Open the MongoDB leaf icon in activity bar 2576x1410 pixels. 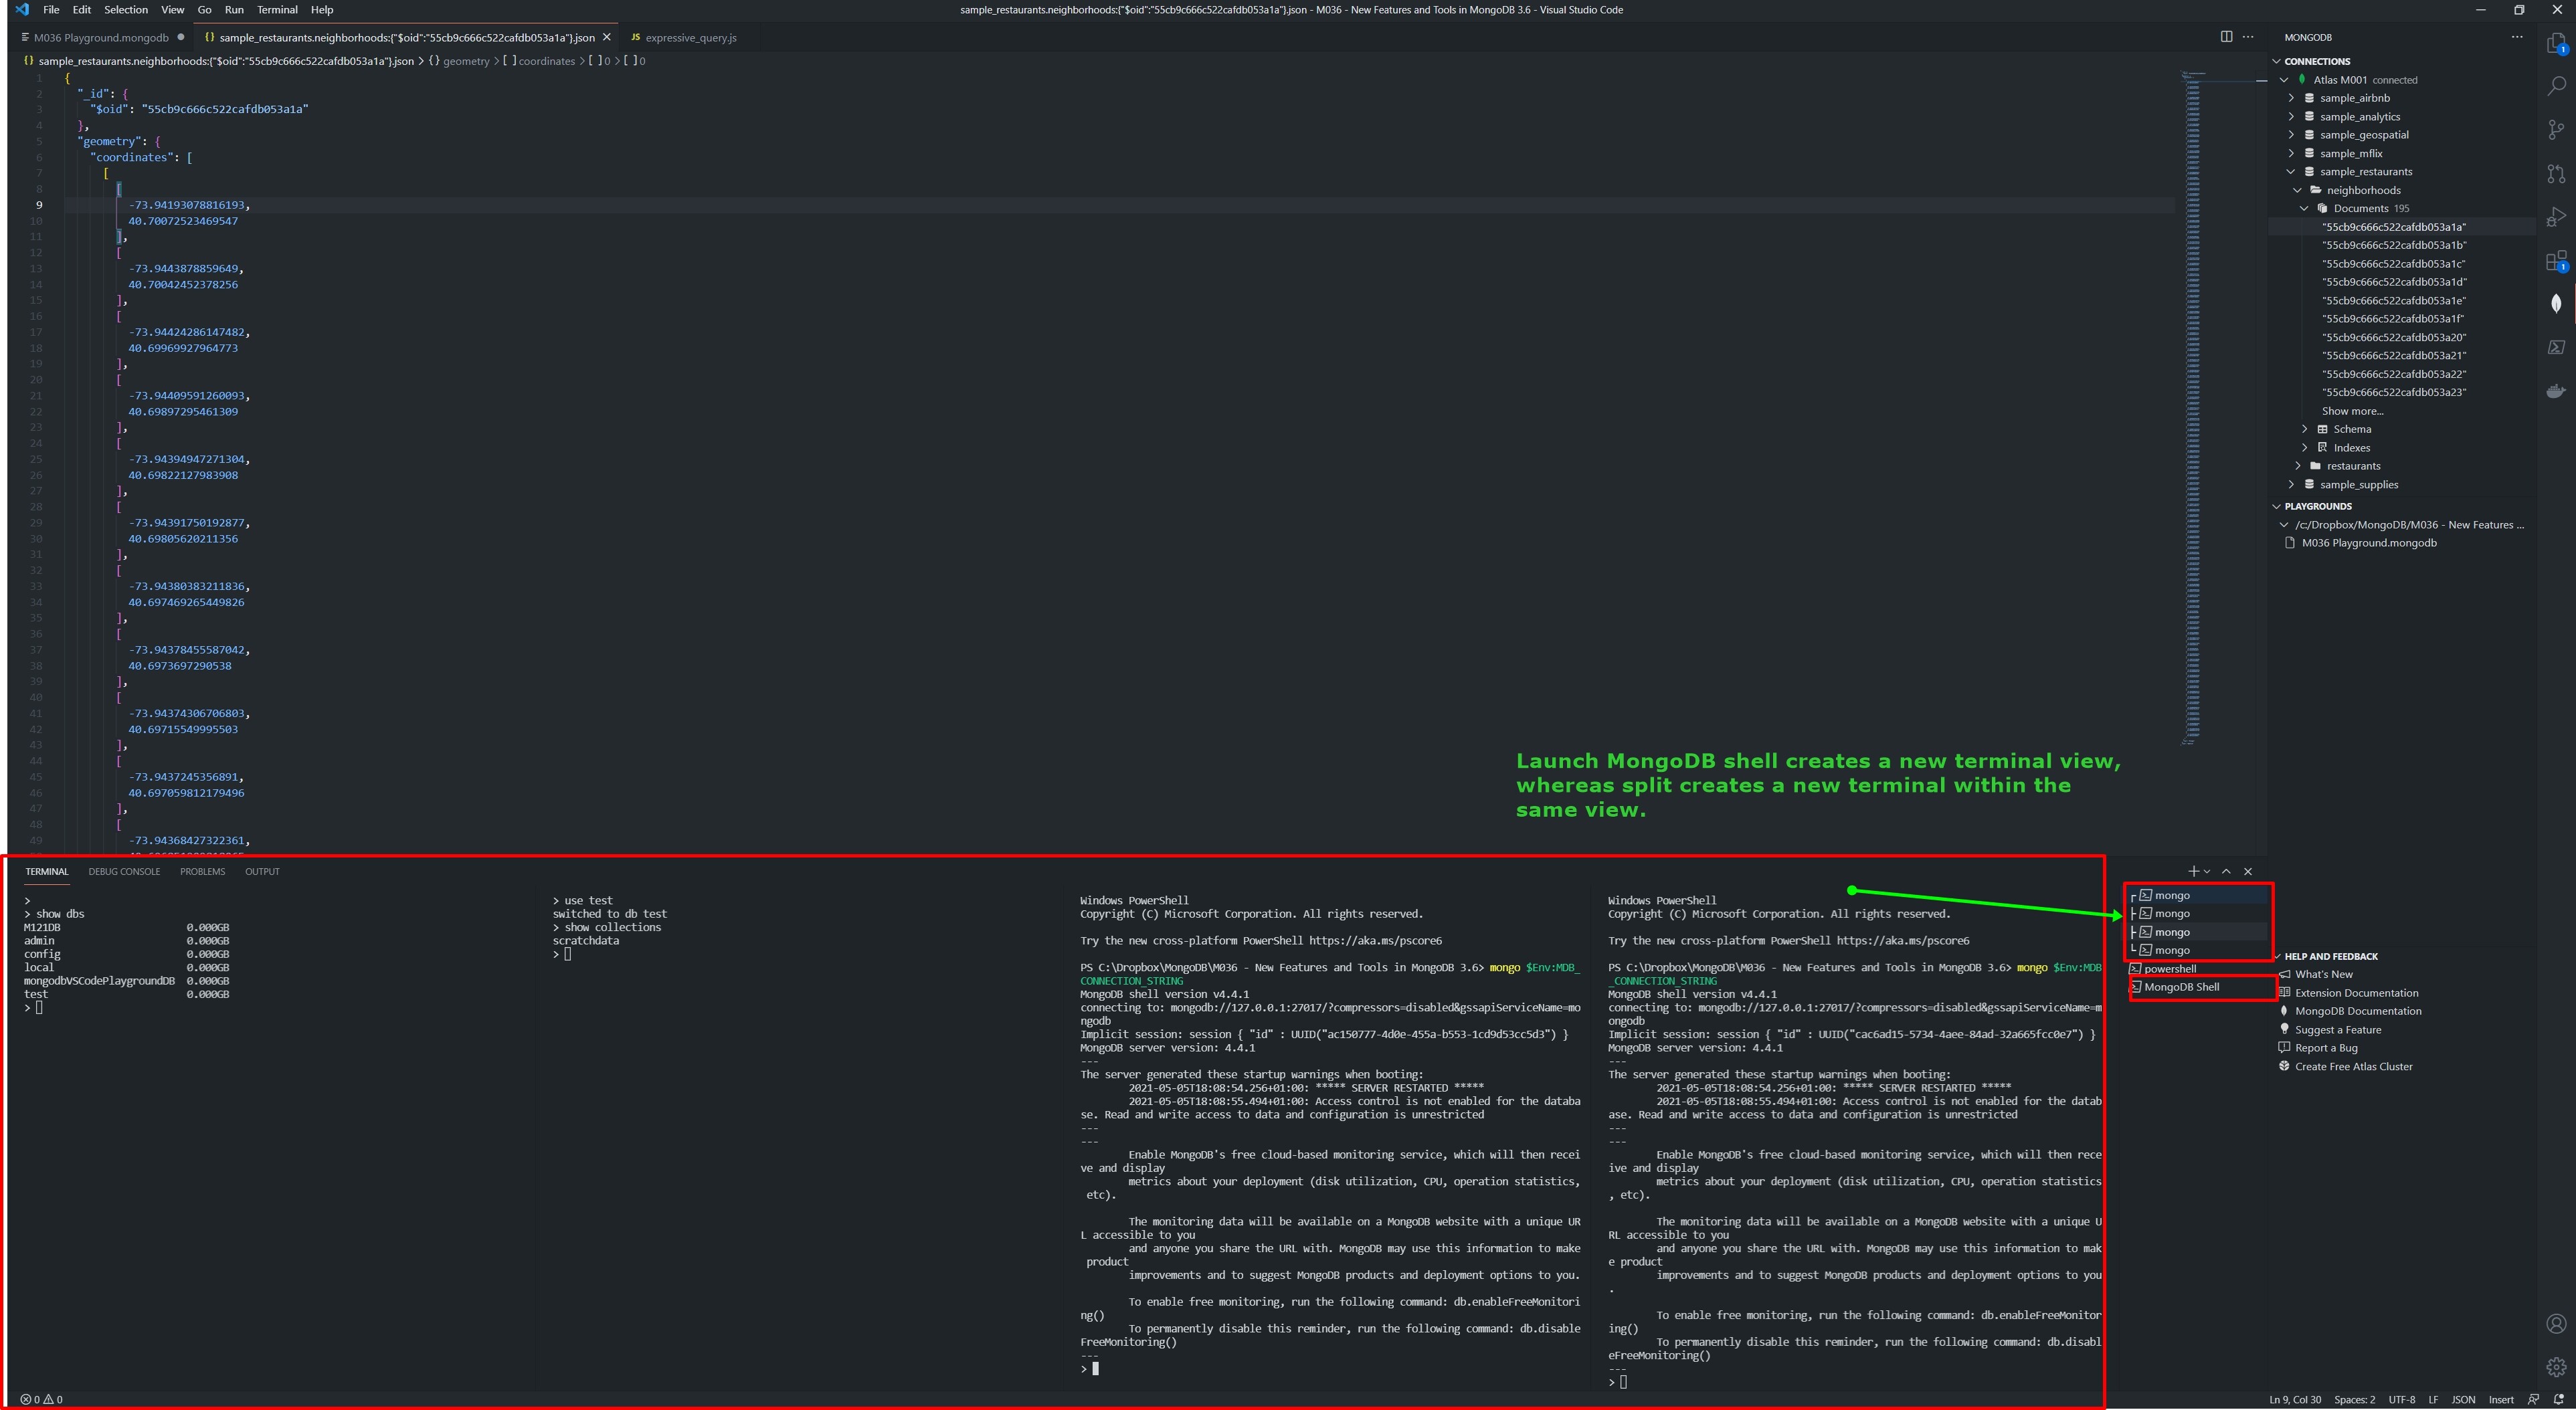2556,303
